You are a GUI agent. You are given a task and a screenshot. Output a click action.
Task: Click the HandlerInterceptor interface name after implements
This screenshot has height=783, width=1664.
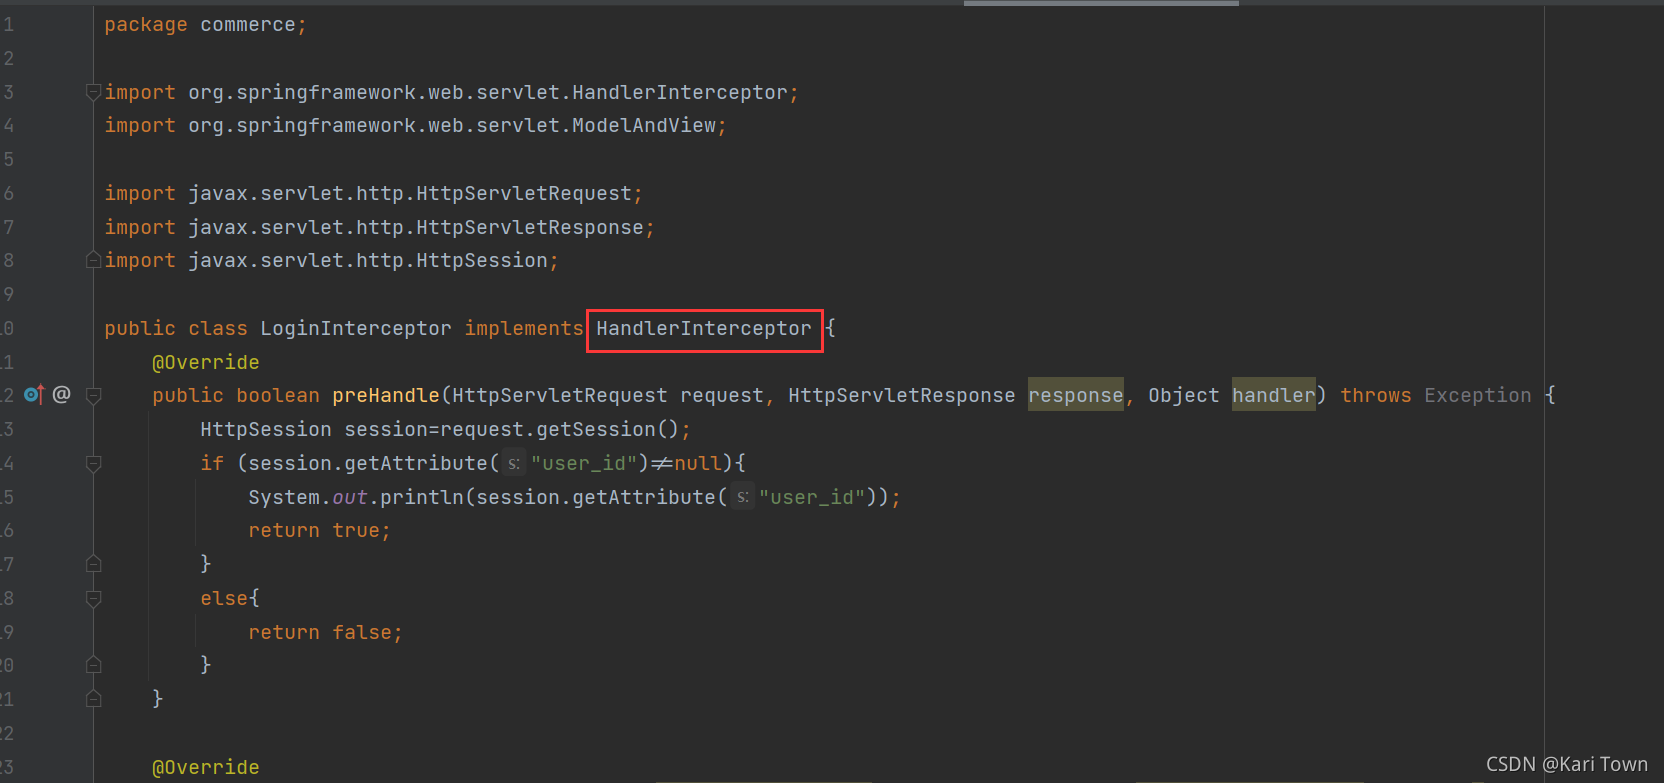point(704,329)
